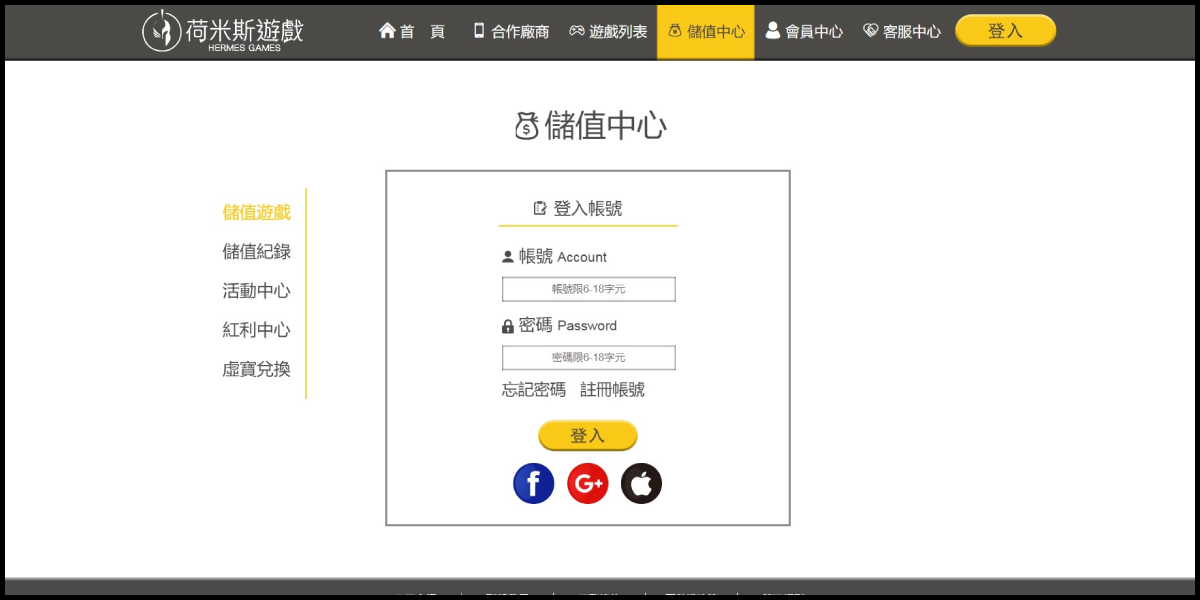
Task: Open 儲值中心 tab in the navigation bar
Action: tap(706, 31)
